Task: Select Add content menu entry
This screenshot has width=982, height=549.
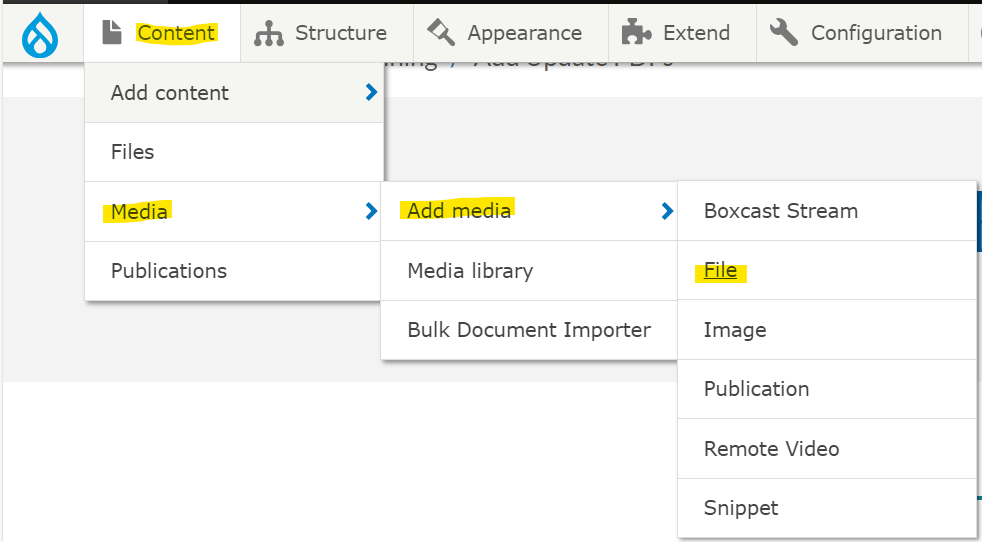Action: click(x=234, y=93)
